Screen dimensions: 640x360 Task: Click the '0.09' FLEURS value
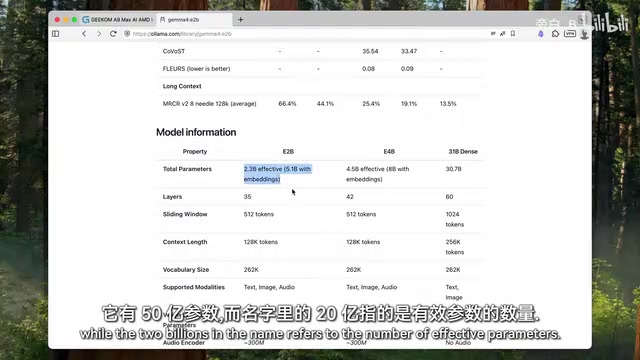tap(407, 69)
